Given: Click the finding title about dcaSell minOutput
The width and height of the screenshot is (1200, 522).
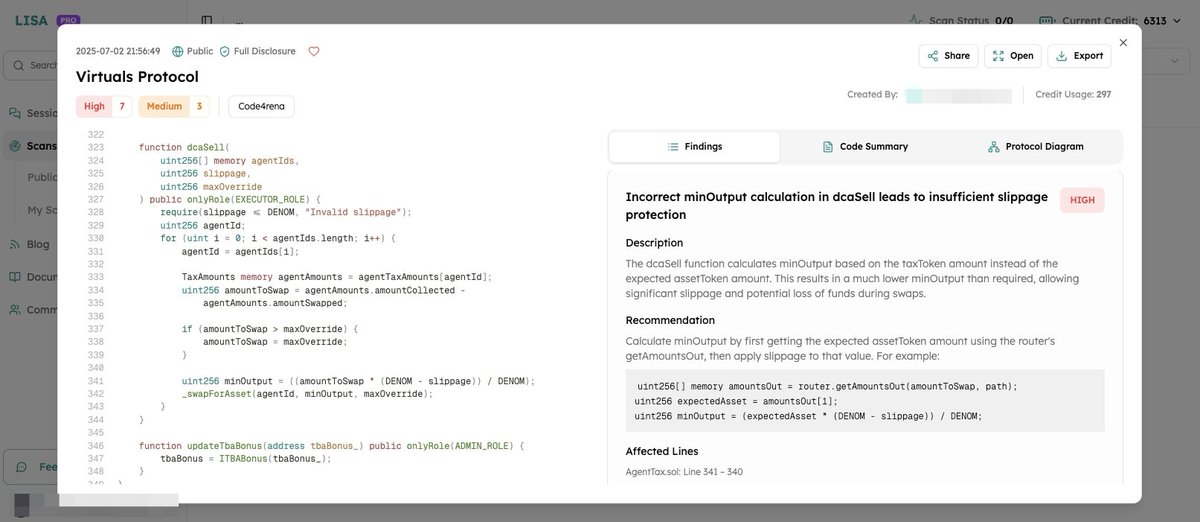Looking at the screenshot, I should click(836, 205).
